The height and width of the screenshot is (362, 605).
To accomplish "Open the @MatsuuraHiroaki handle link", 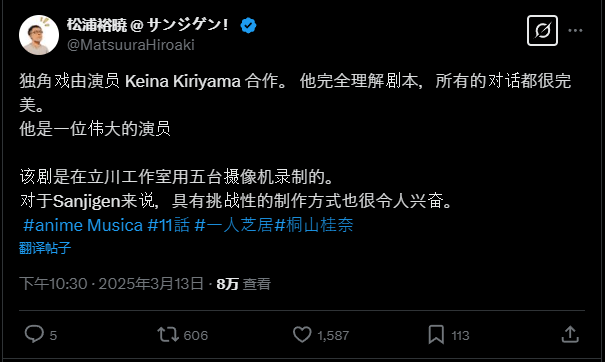I will pyautogui.click(x=131, y=45).
